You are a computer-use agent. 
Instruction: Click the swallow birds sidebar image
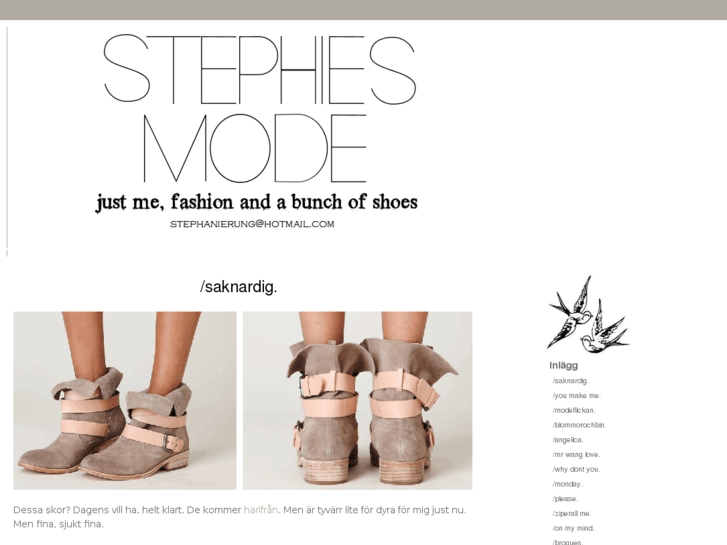[x=588, y=313]
